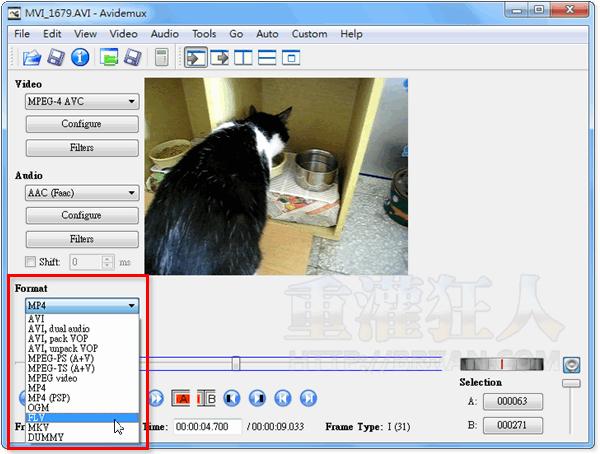Go to previous black frame
The image size is (600, 454).
[x=232, y=398]
